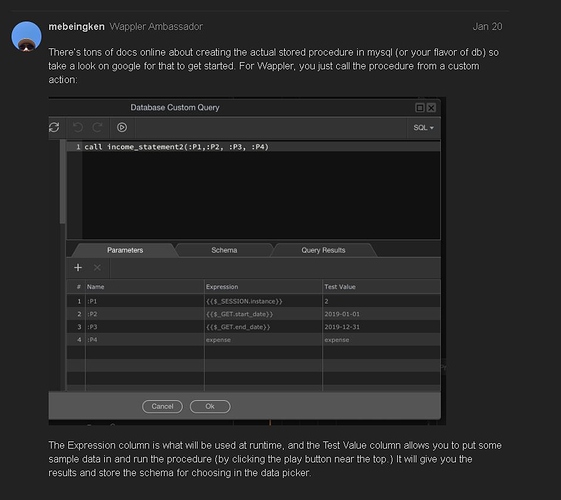Click the undo arrow icon
Viewport: 561px width, 500px height.
tap(78, 127)
